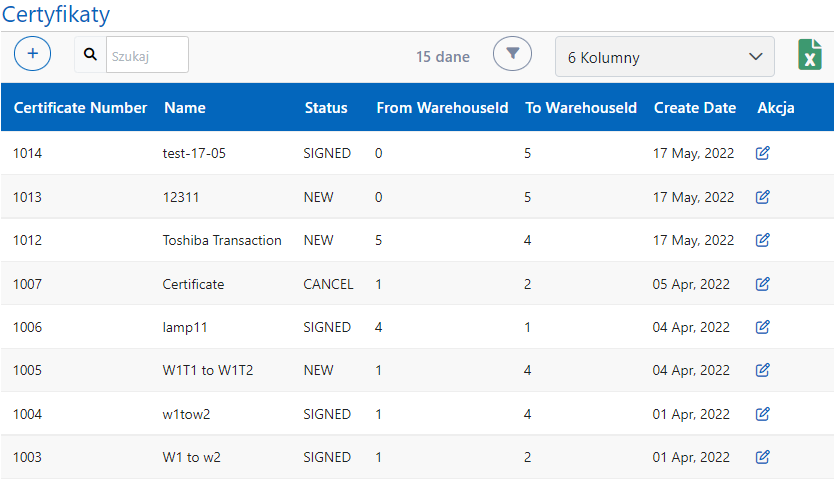Click the search magnifier icon

[x=90, y=54]
